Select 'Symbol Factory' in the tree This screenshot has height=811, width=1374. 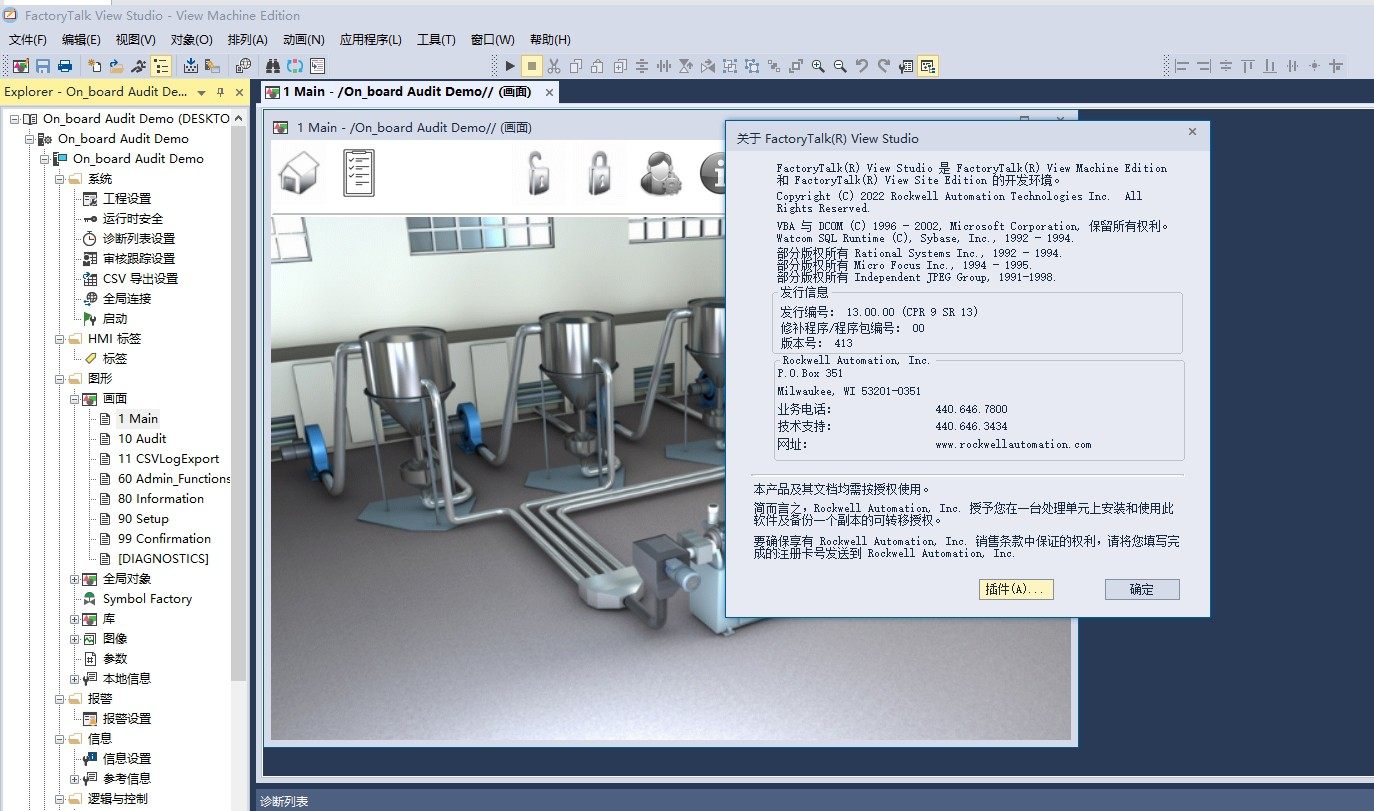(x=147, y=599)
